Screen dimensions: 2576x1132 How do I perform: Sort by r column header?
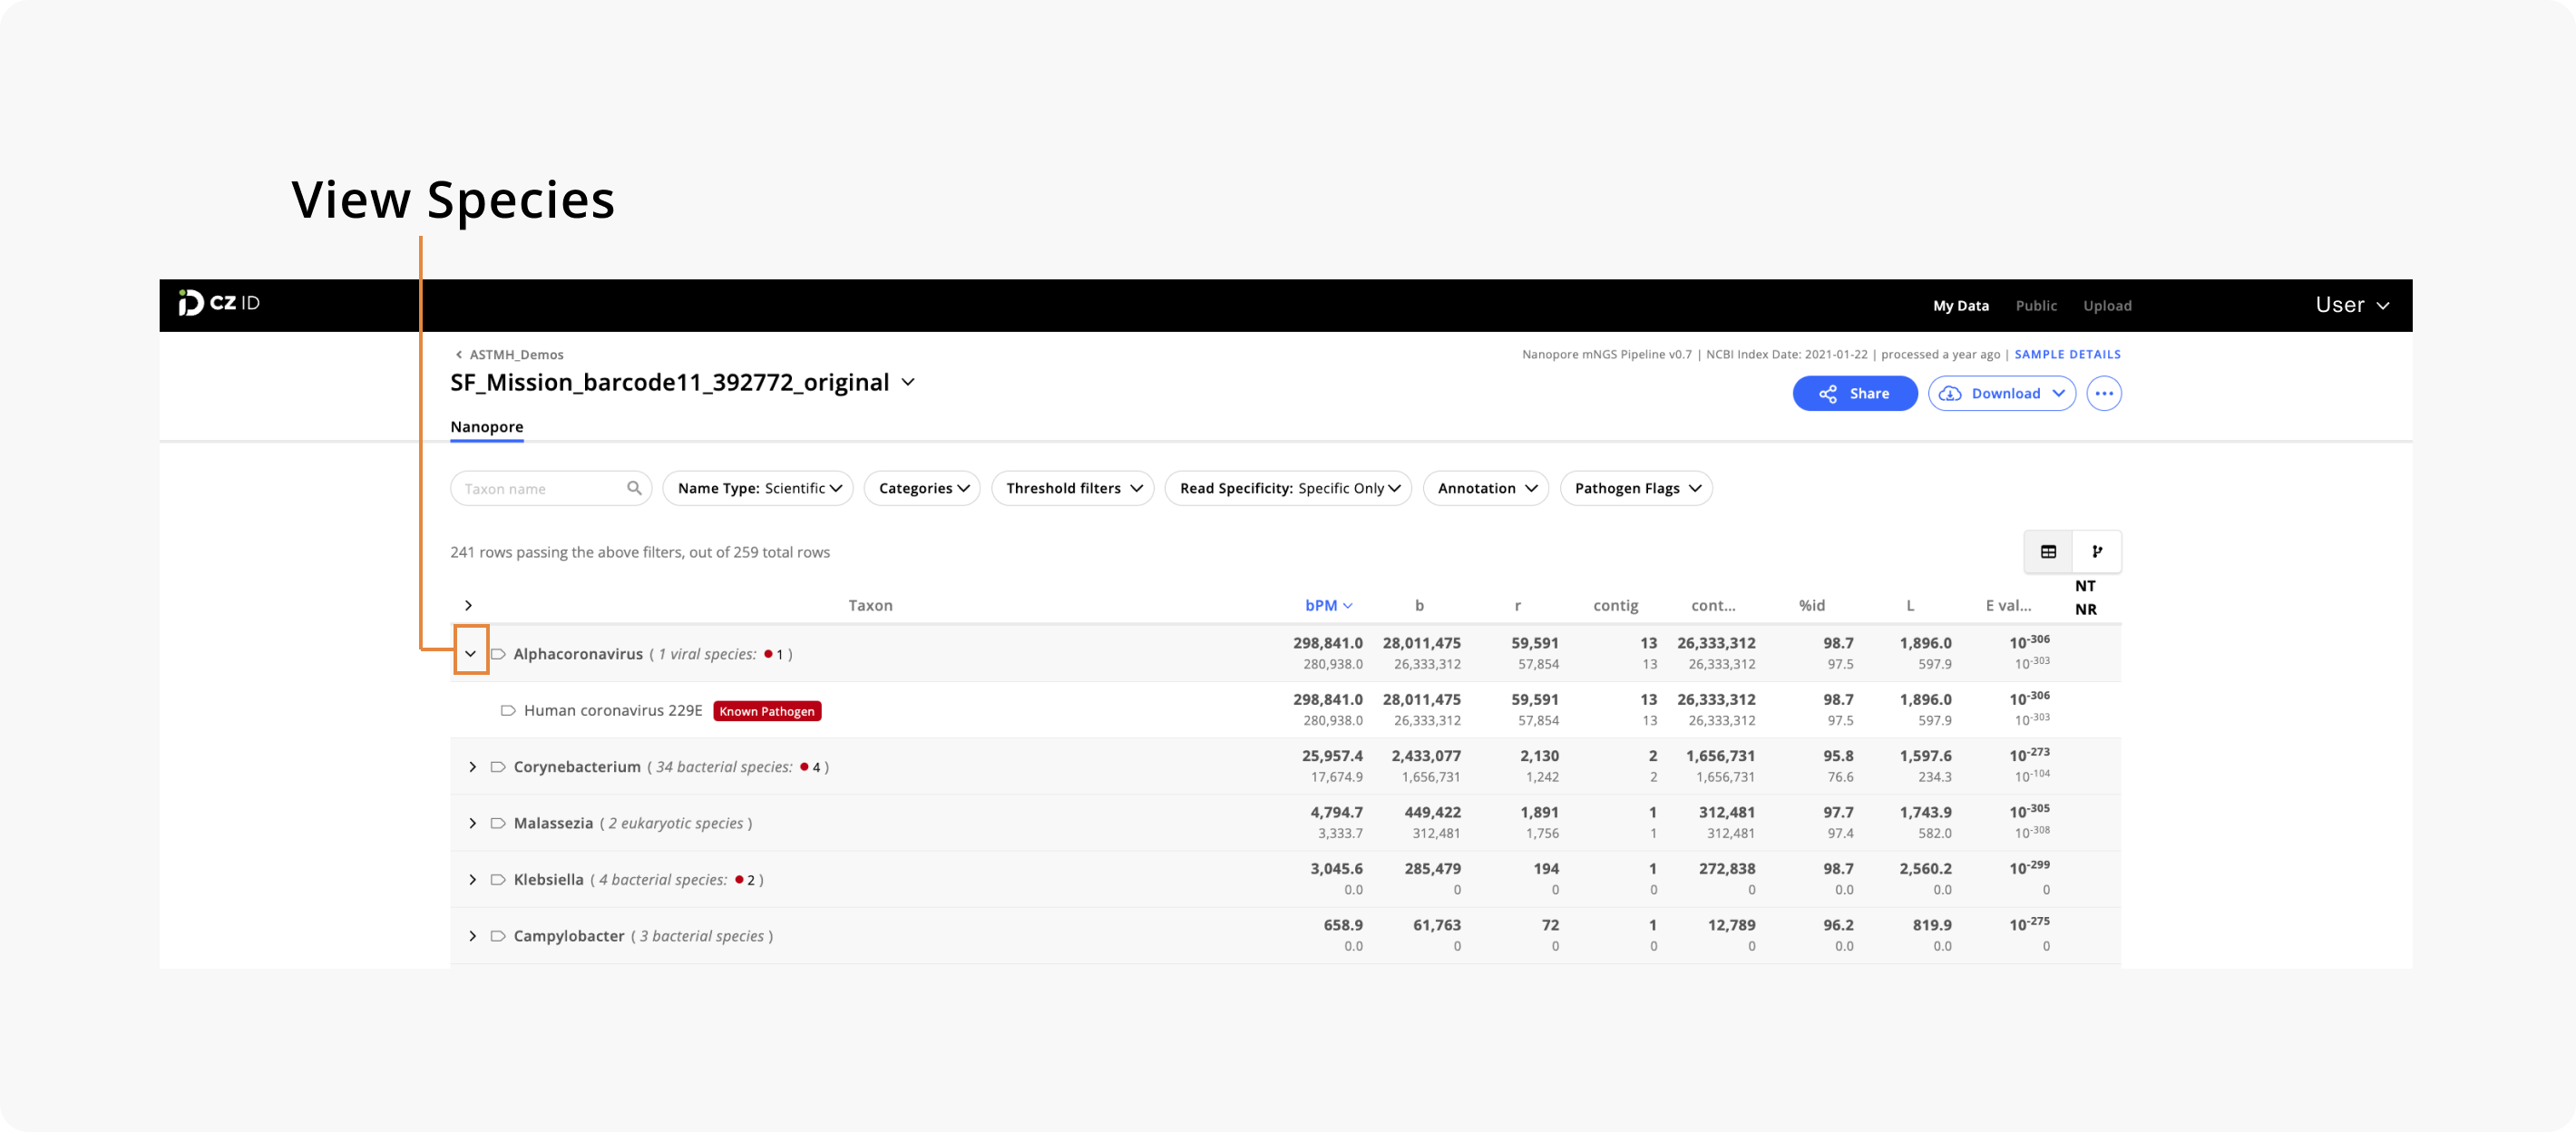tap(1517, 605)
